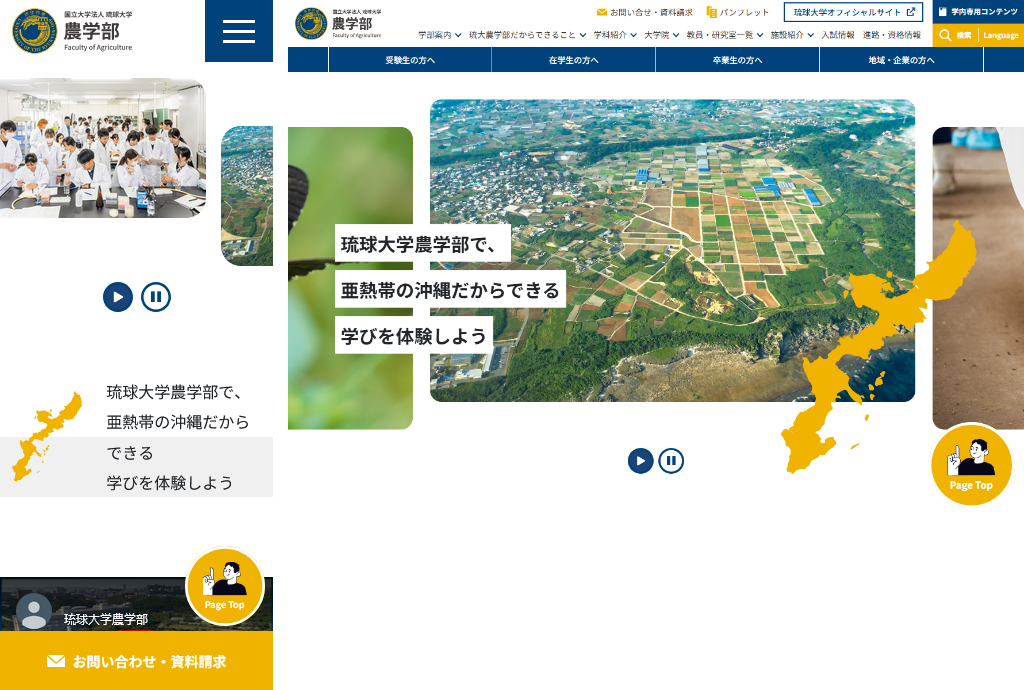Click the 琉球大学農学部 video avatar icon
This screenshot has height=690, width=1024.
[34, 612]
